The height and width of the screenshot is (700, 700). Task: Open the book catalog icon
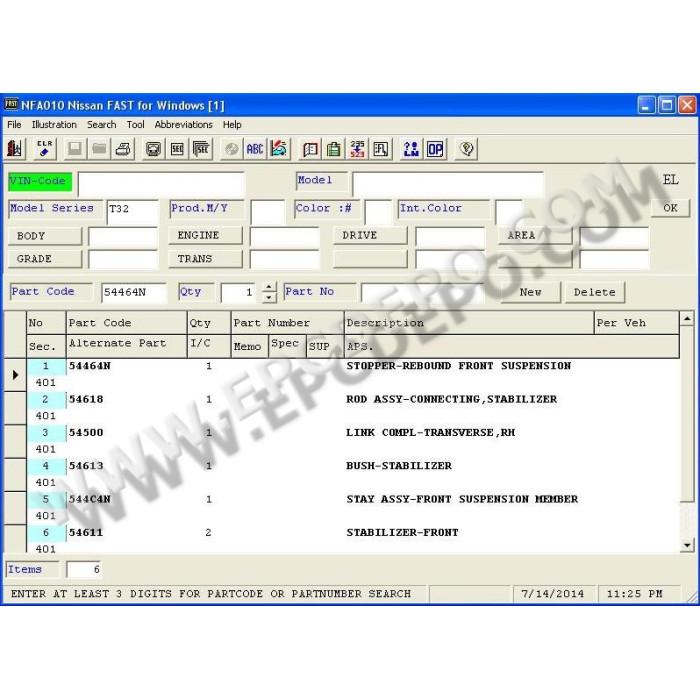coord(310,149)
